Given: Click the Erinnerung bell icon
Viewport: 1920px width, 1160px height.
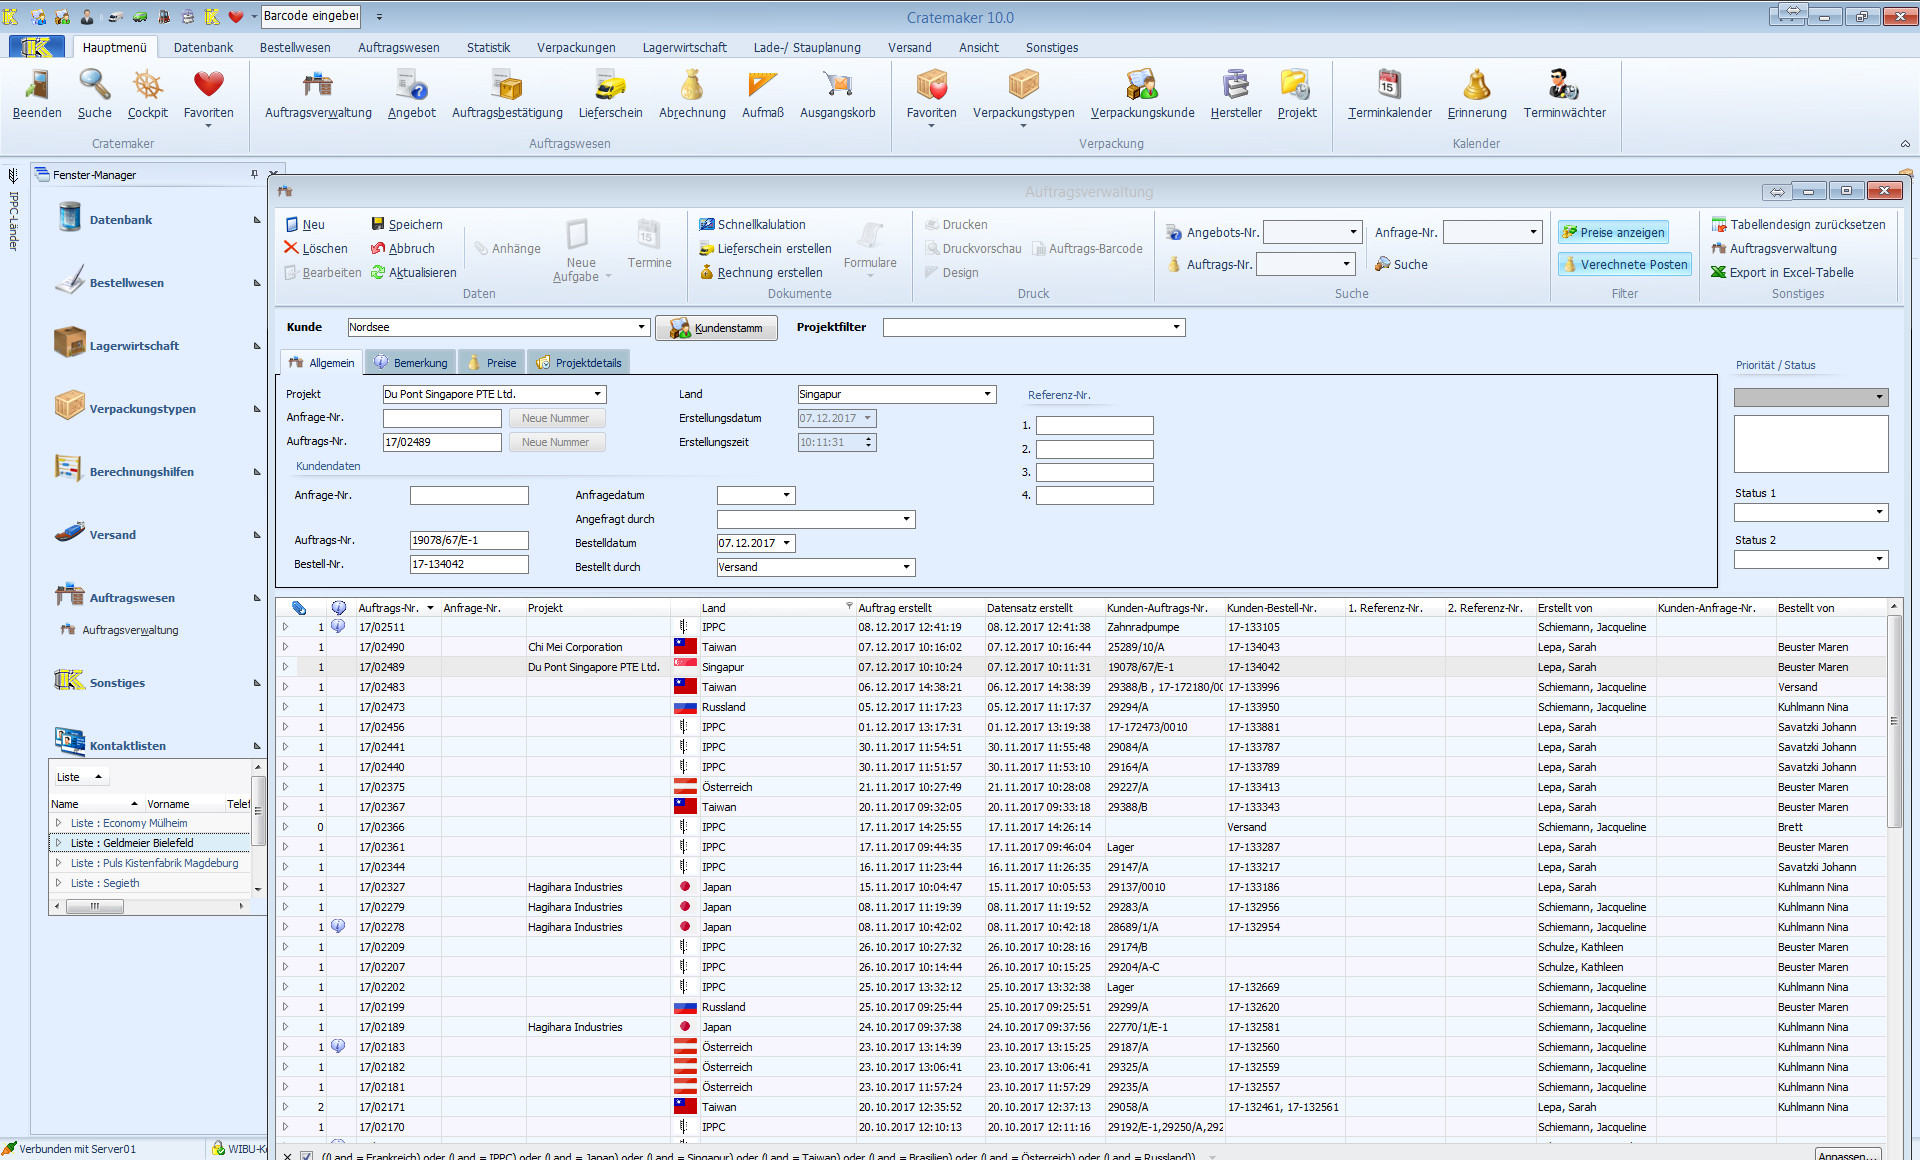Looking at the screenshot, I should (x=1477, y=94).
